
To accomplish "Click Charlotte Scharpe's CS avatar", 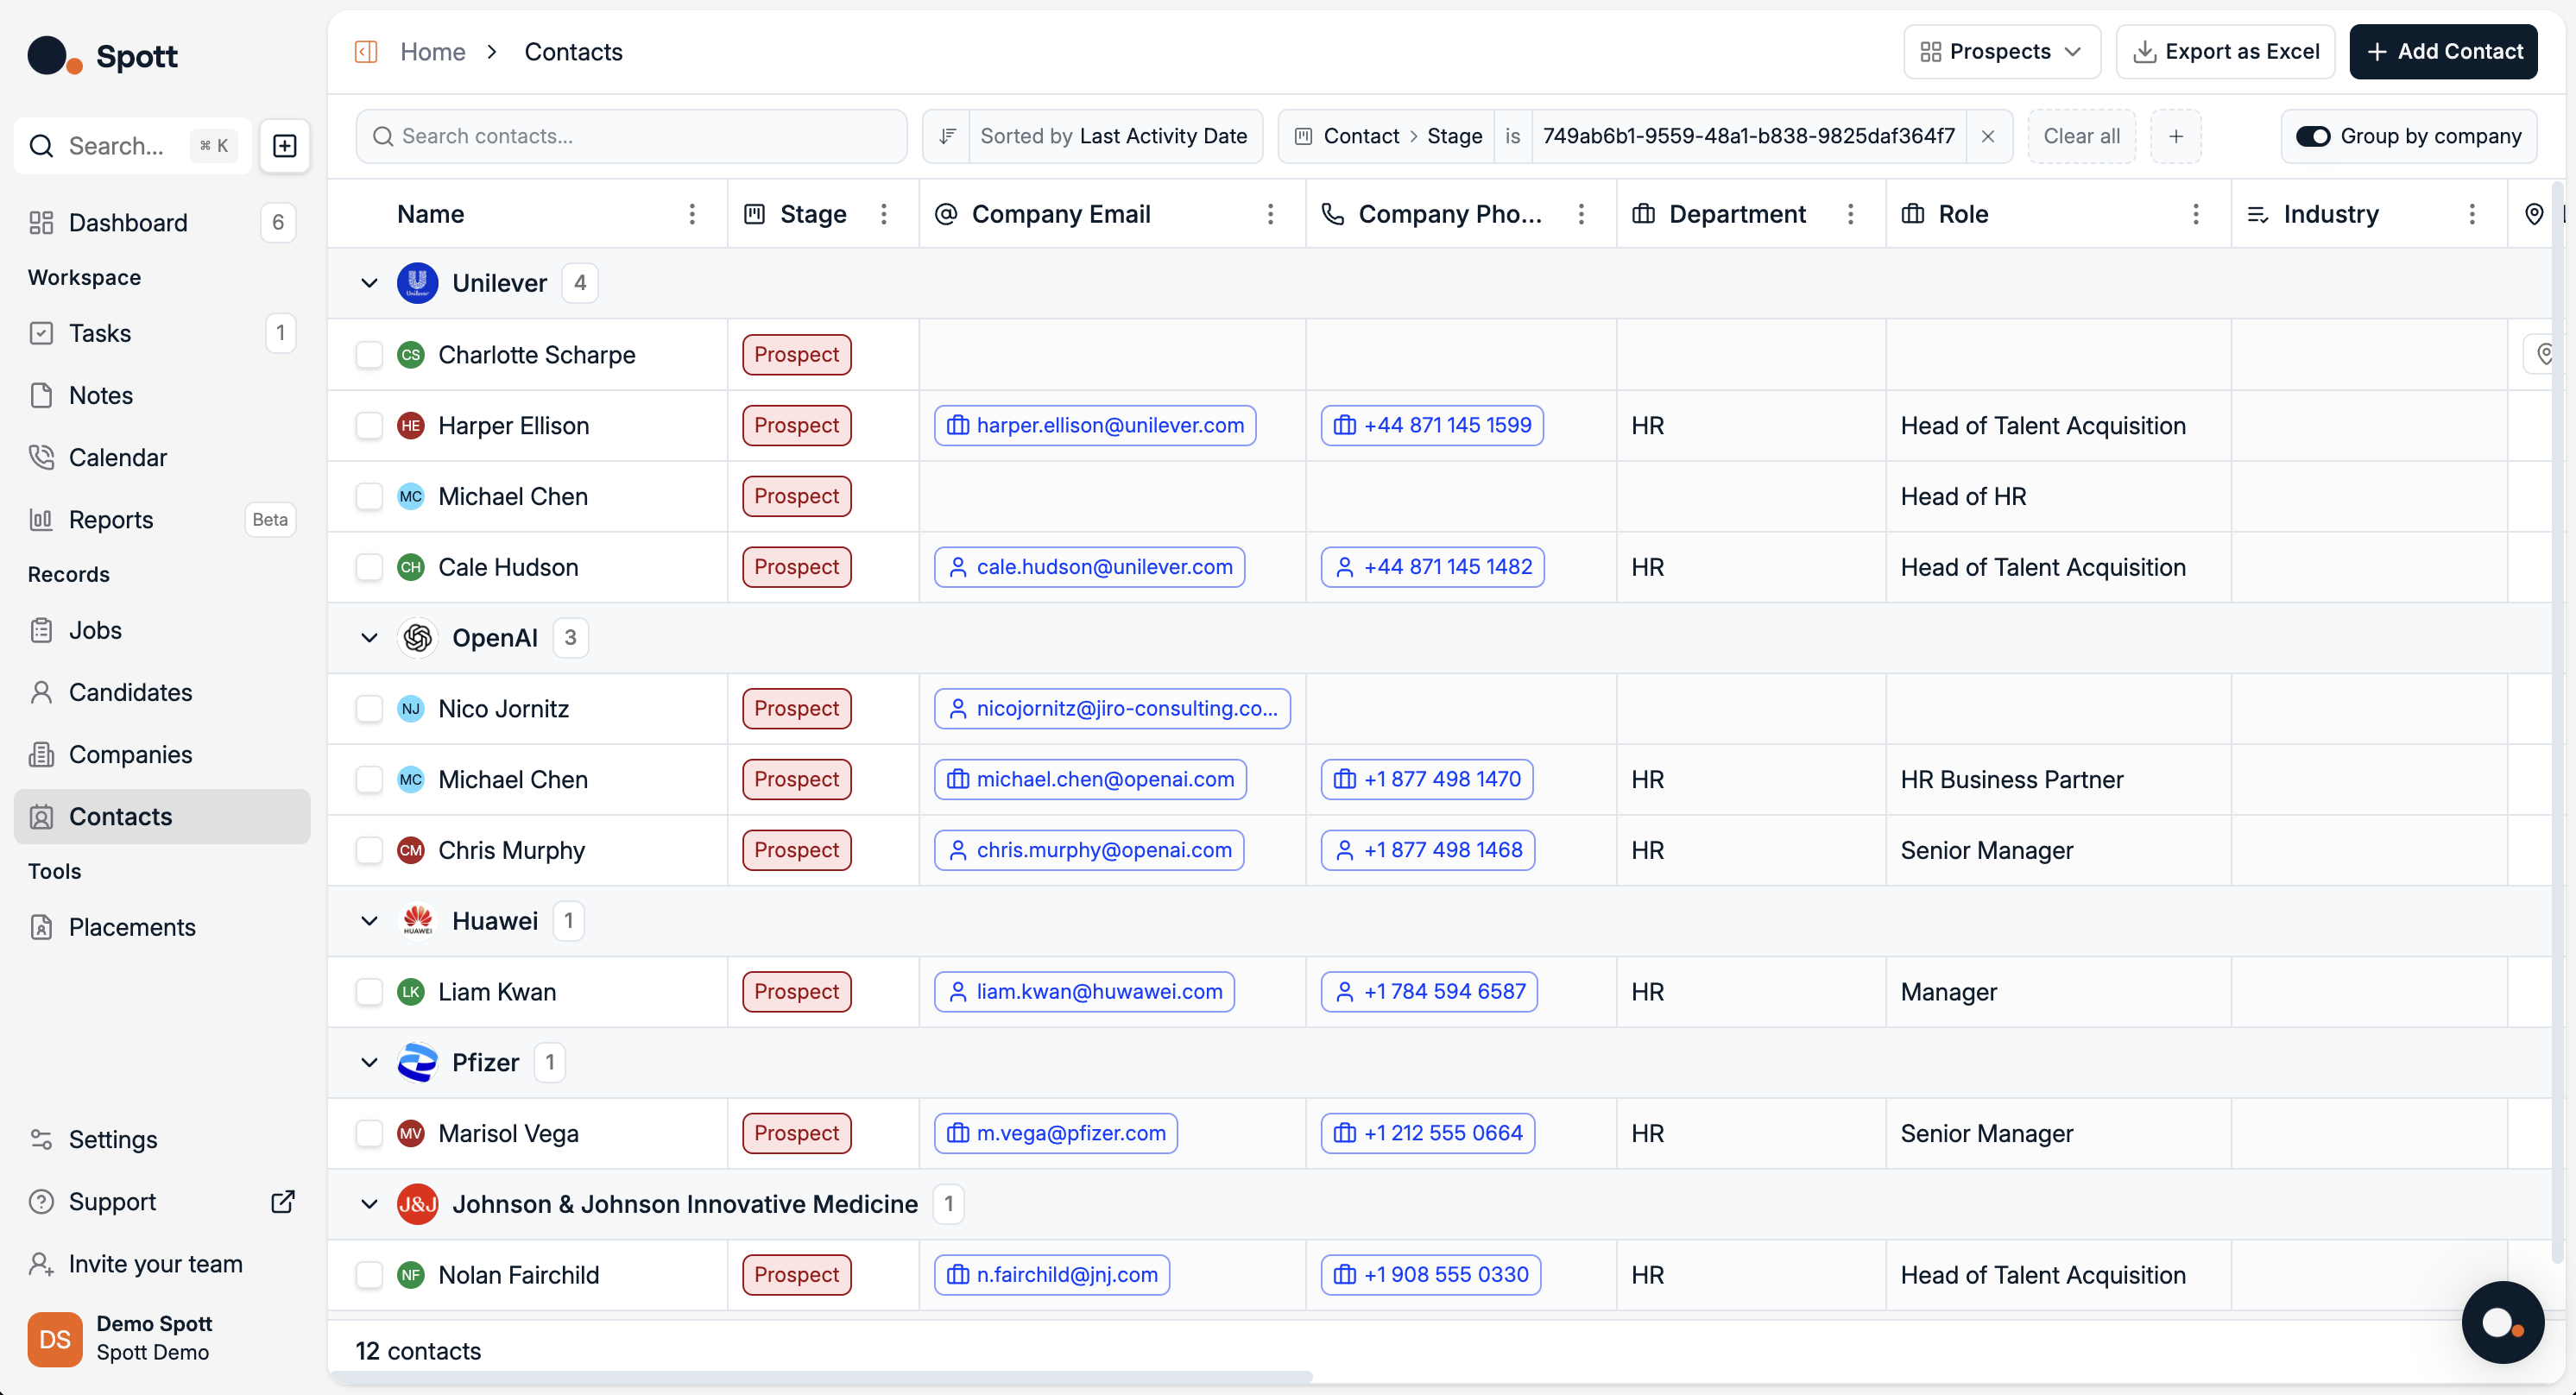I will click(x=411, y=355).
